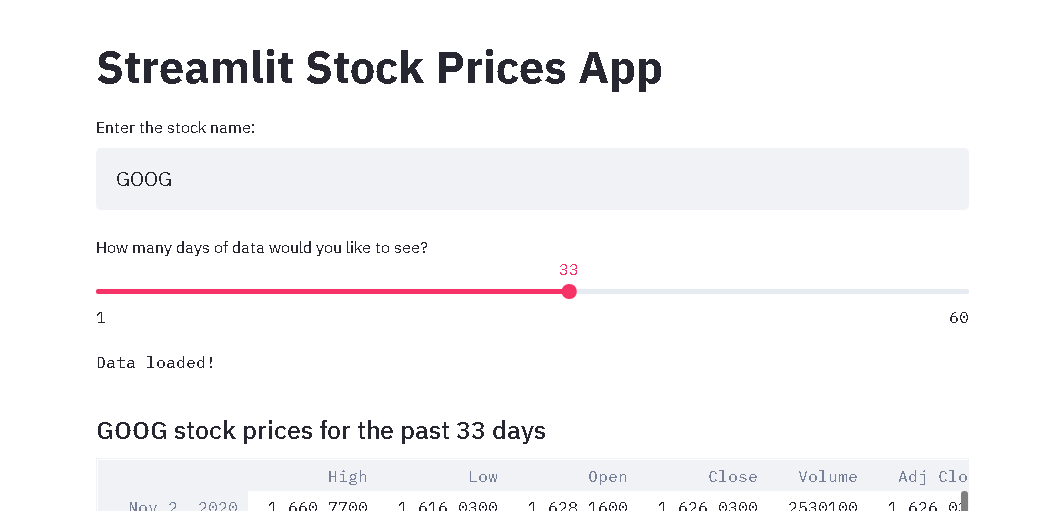The width and height of the screenshot is (1053, 511).
Task: Click the days slider handle at 33
Action: [569, 292]
